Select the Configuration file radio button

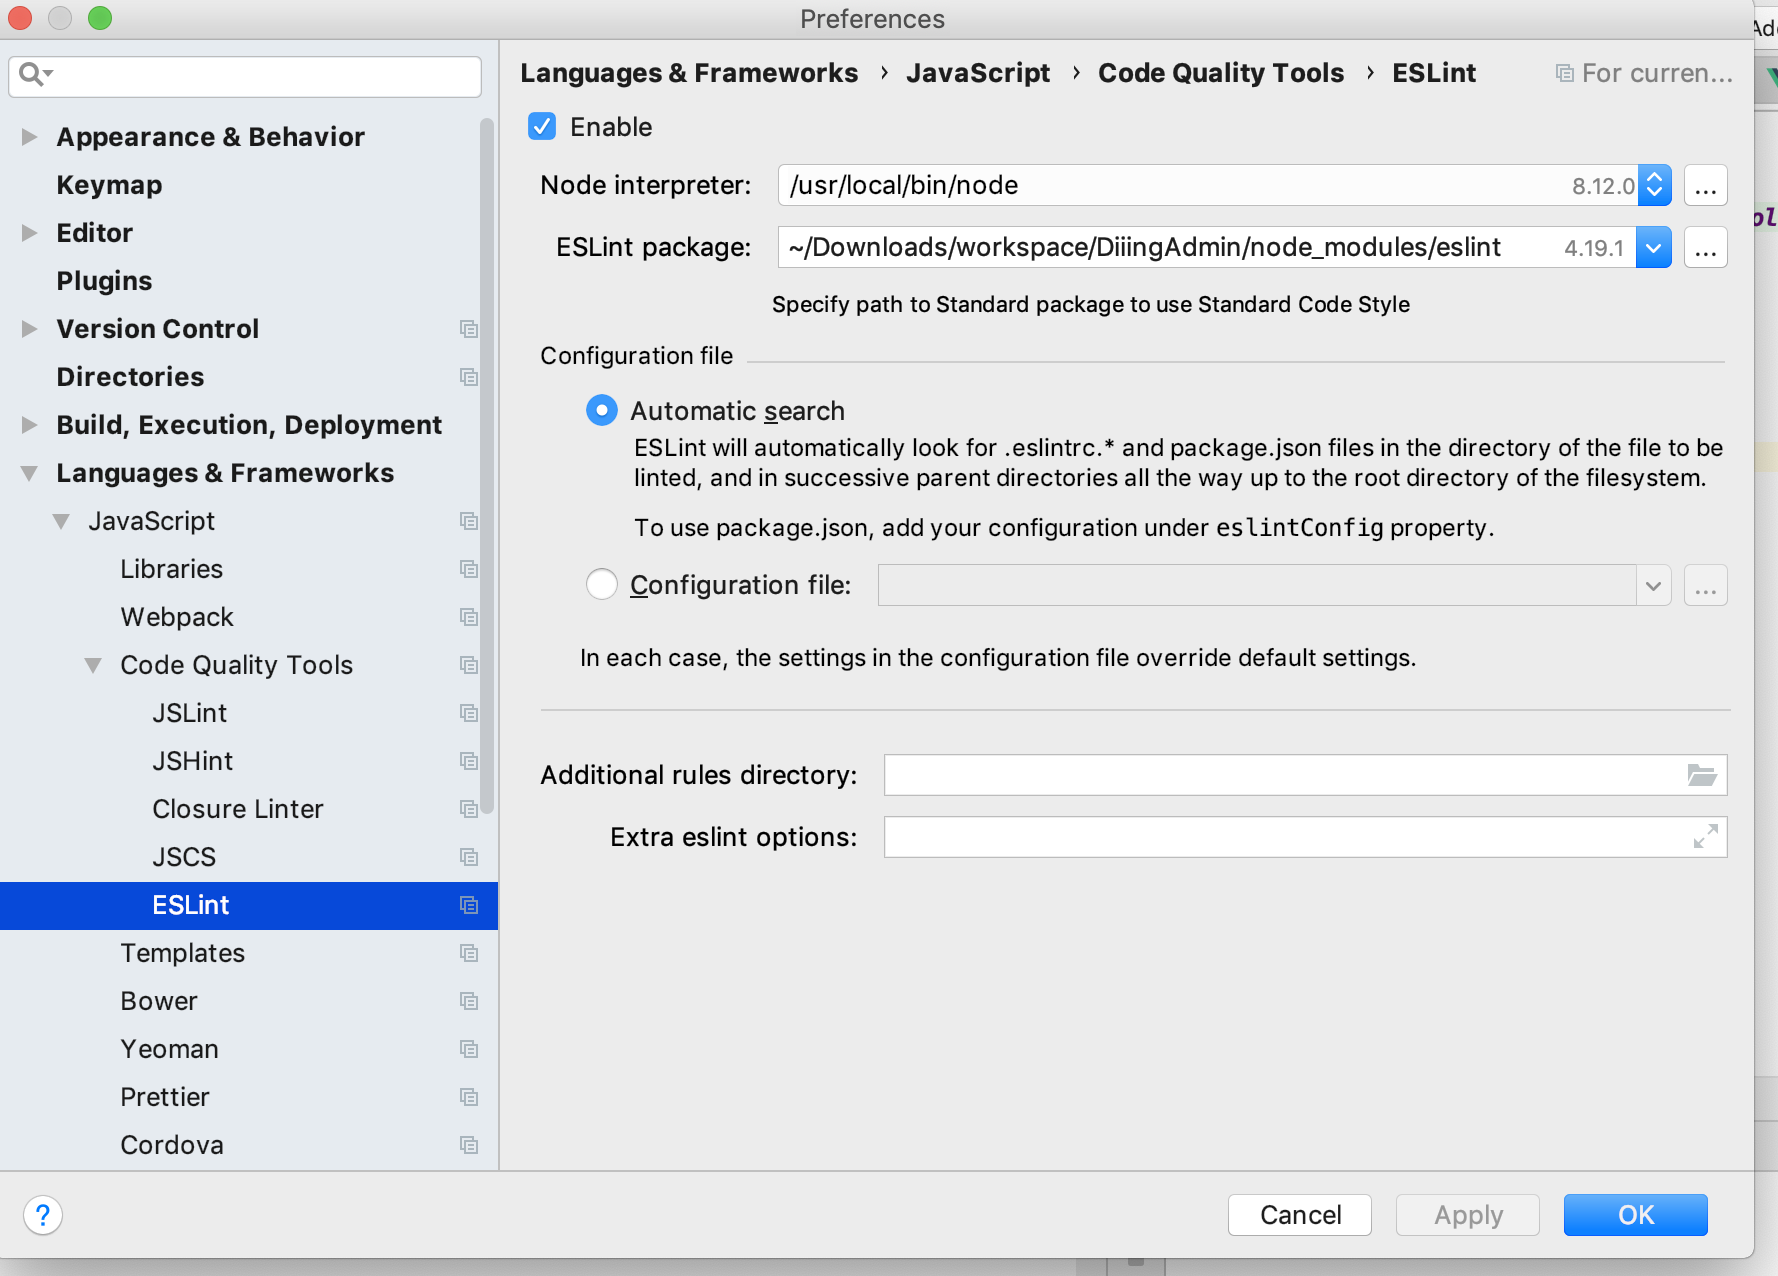click(602, 585)
